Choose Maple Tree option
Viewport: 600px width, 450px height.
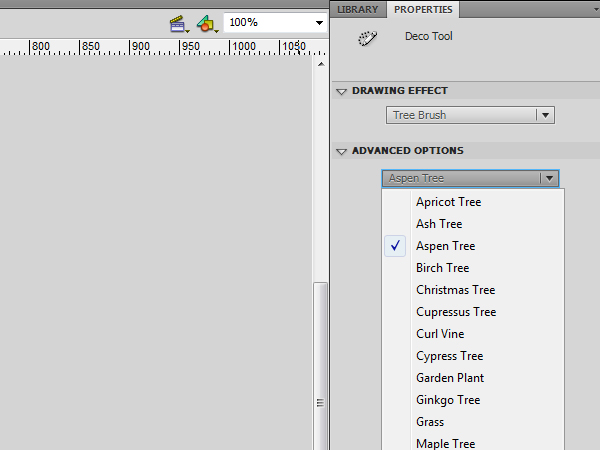click(473, 443)
